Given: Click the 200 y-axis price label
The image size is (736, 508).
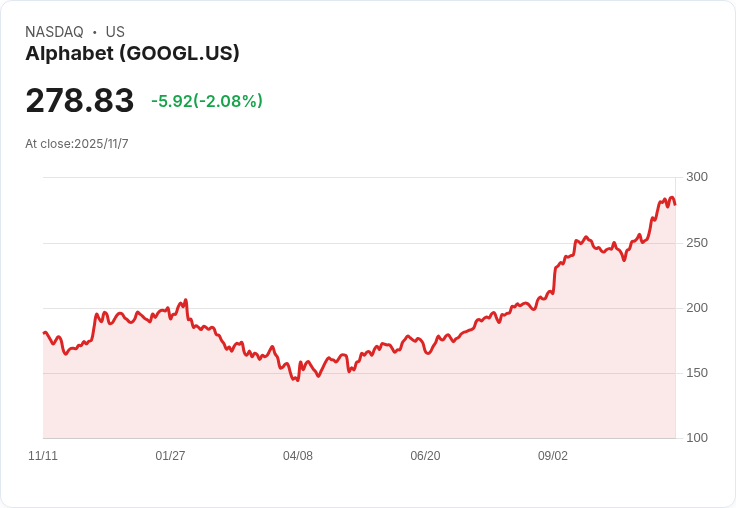Looking at the screenshot, I should coord(697,308).
